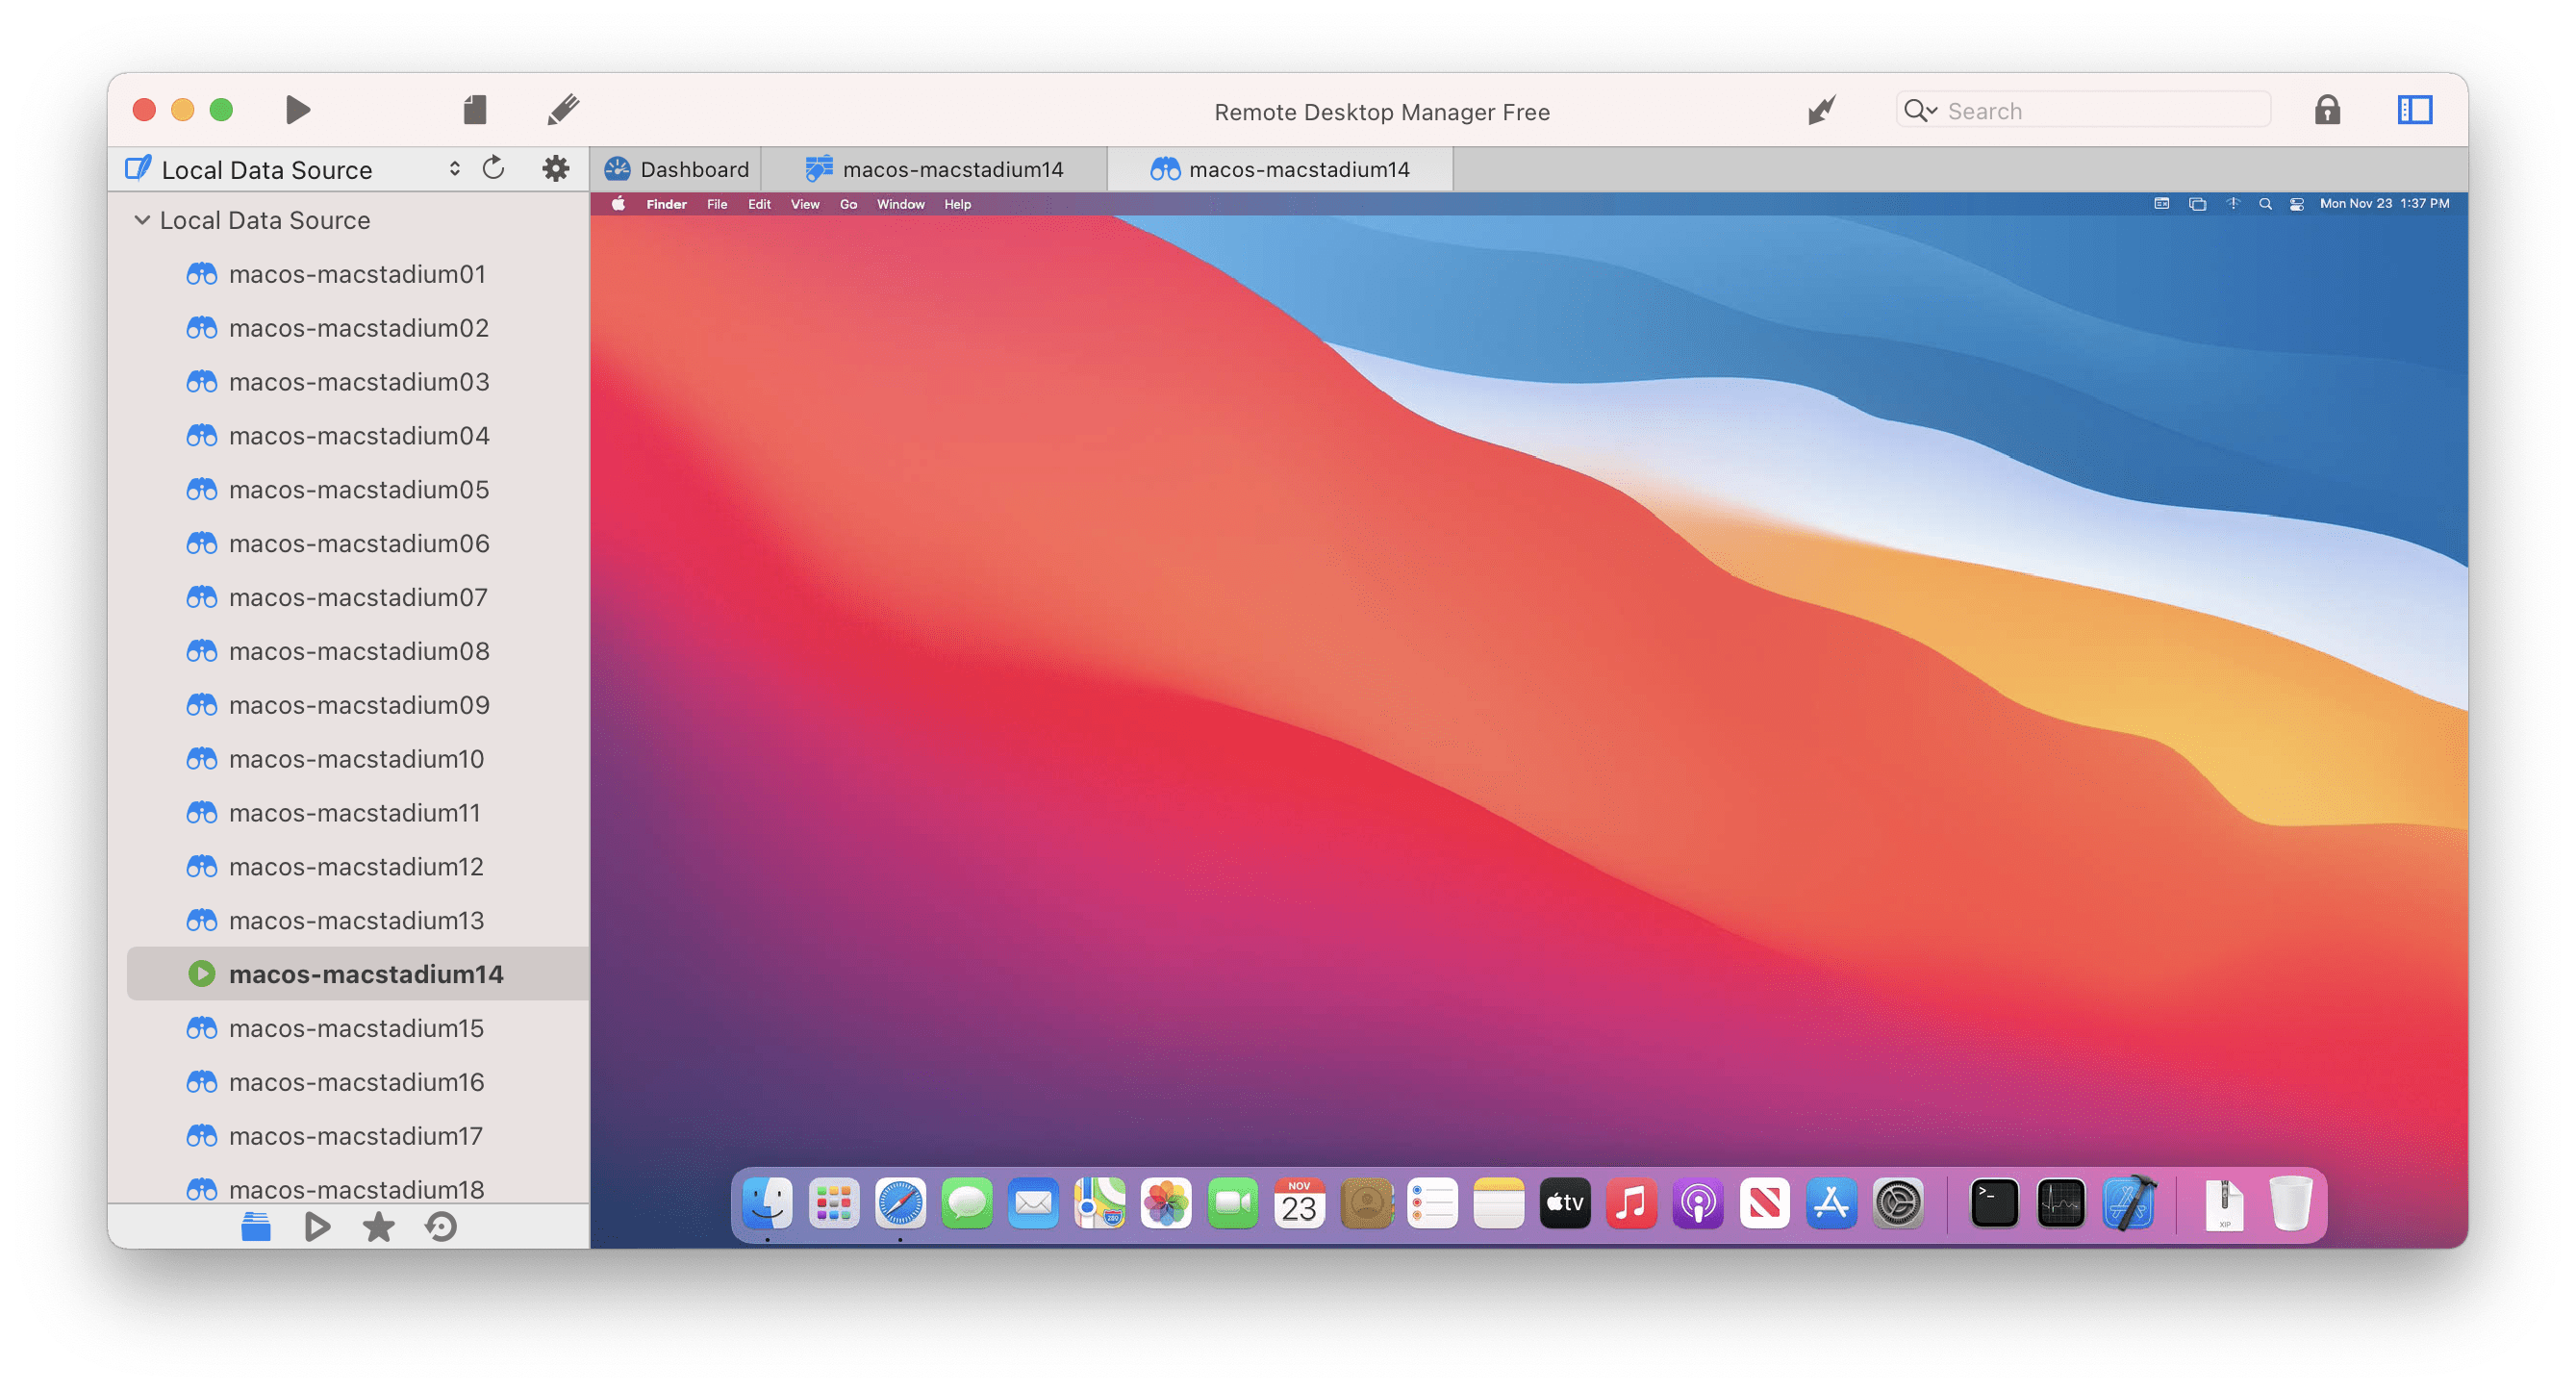
Task: Click inside the Search field
Action: pyautogui.click(x=2090, y=110)
